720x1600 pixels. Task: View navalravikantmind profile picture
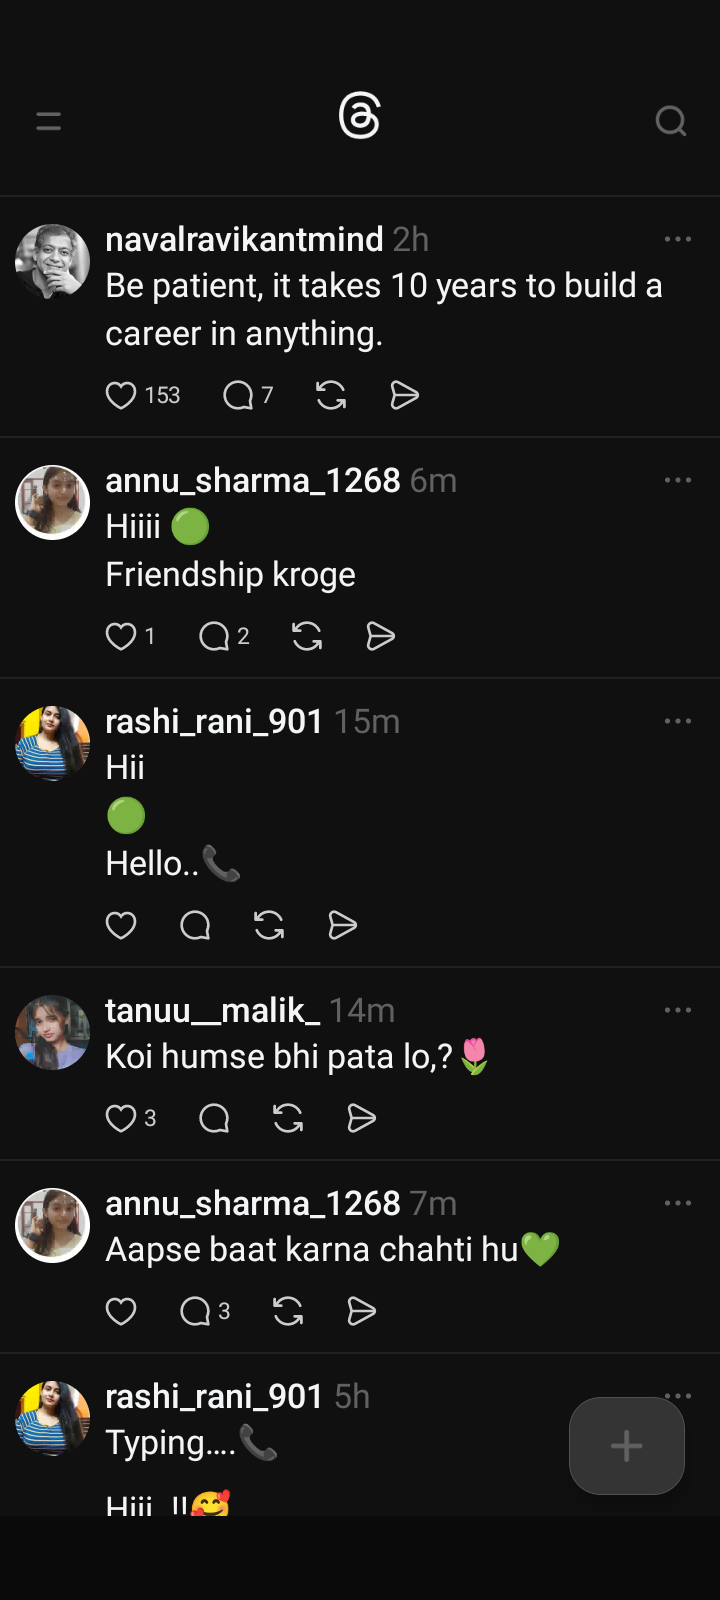pyautogui.click(x=53, y=261)
